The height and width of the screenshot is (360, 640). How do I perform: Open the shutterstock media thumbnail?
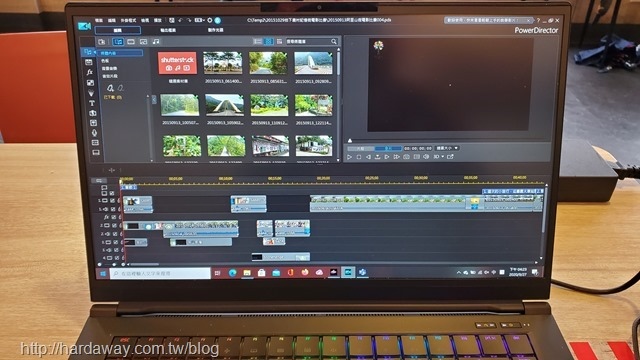(178, 63)
